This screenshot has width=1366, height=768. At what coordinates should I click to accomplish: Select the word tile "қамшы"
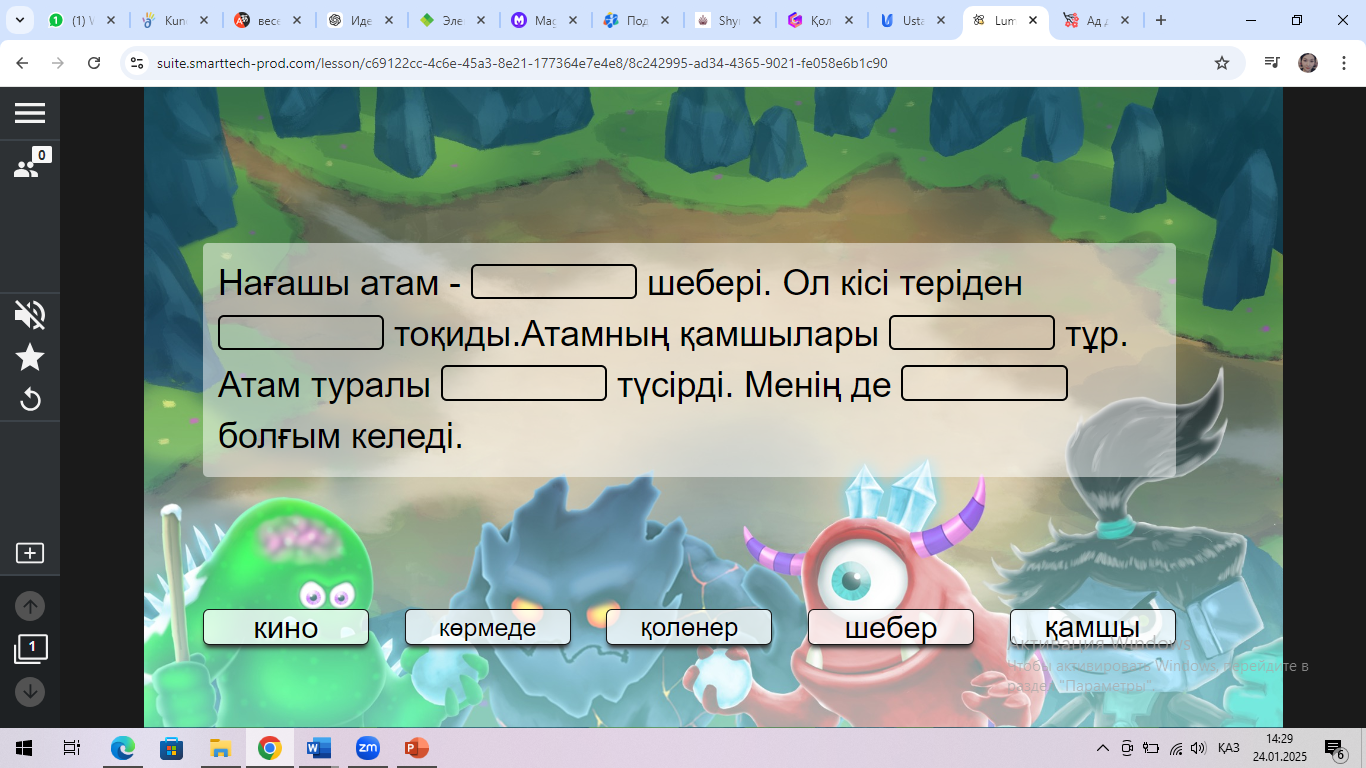(1093, 627)
